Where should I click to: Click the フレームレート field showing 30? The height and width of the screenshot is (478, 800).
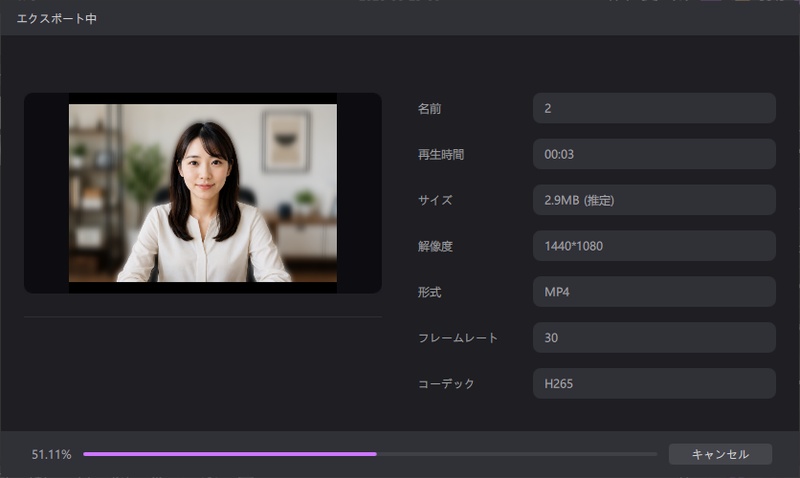pos(654,338)
